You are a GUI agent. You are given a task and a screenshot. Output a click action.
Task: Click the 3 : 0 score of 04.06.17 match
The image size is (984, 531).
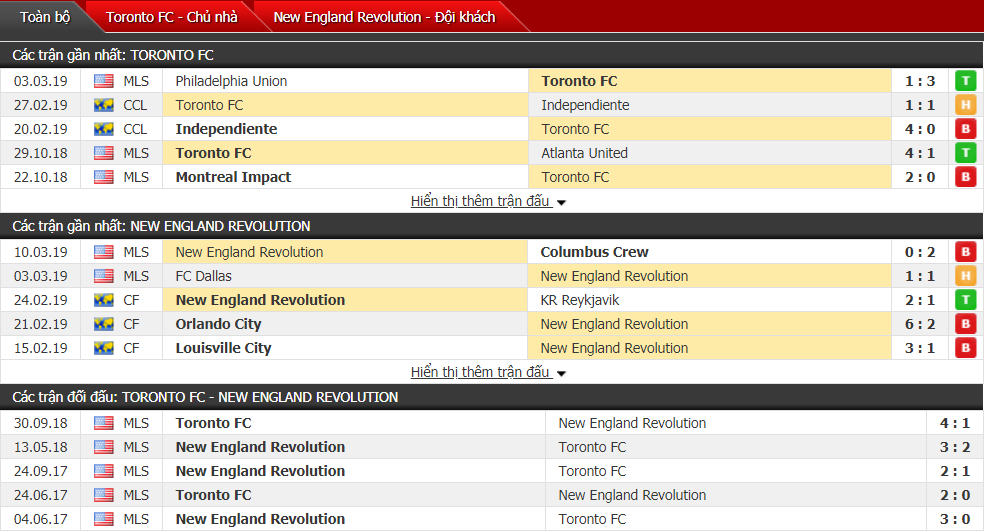(955, 519)
